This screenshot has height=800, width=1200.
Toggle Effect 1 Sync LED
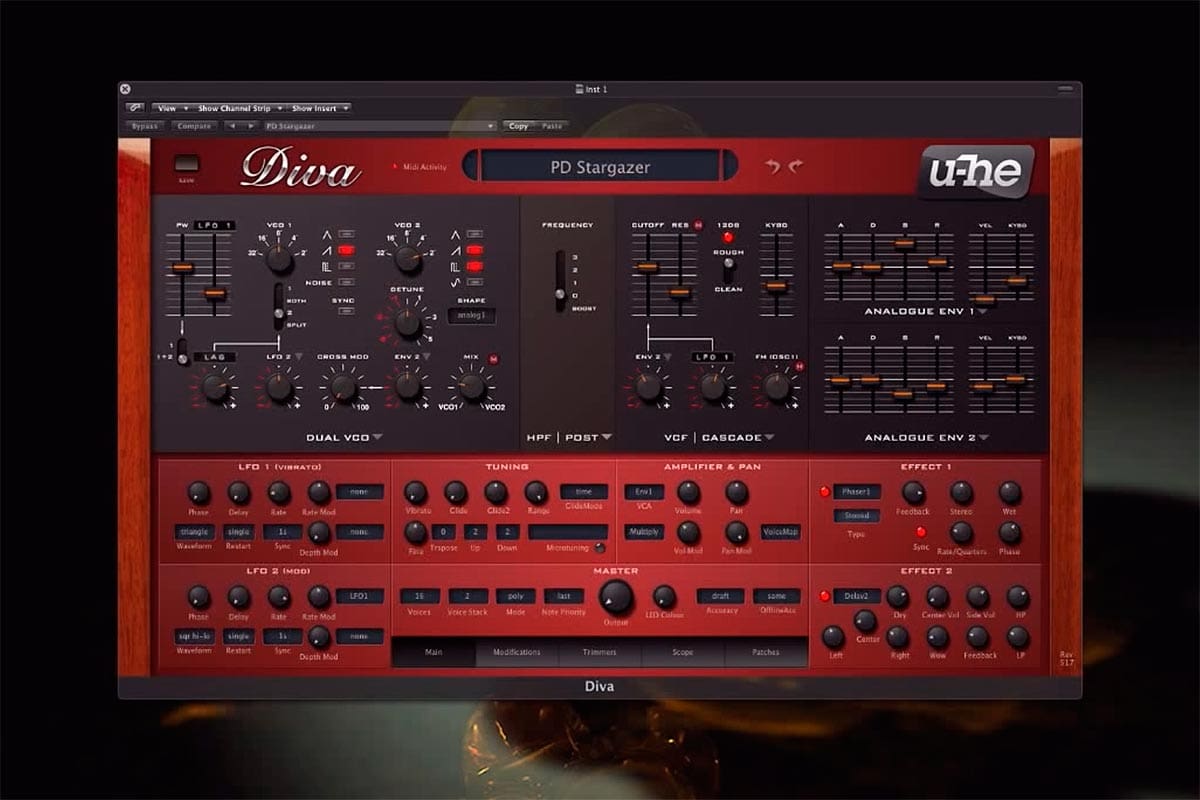point(921,532)
